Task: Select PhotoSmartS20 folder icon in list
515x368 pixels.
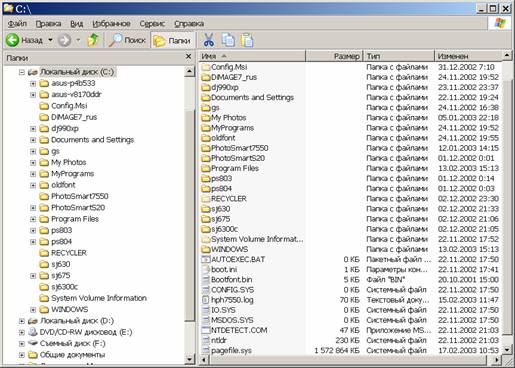Action: click(x=205, y=158)
